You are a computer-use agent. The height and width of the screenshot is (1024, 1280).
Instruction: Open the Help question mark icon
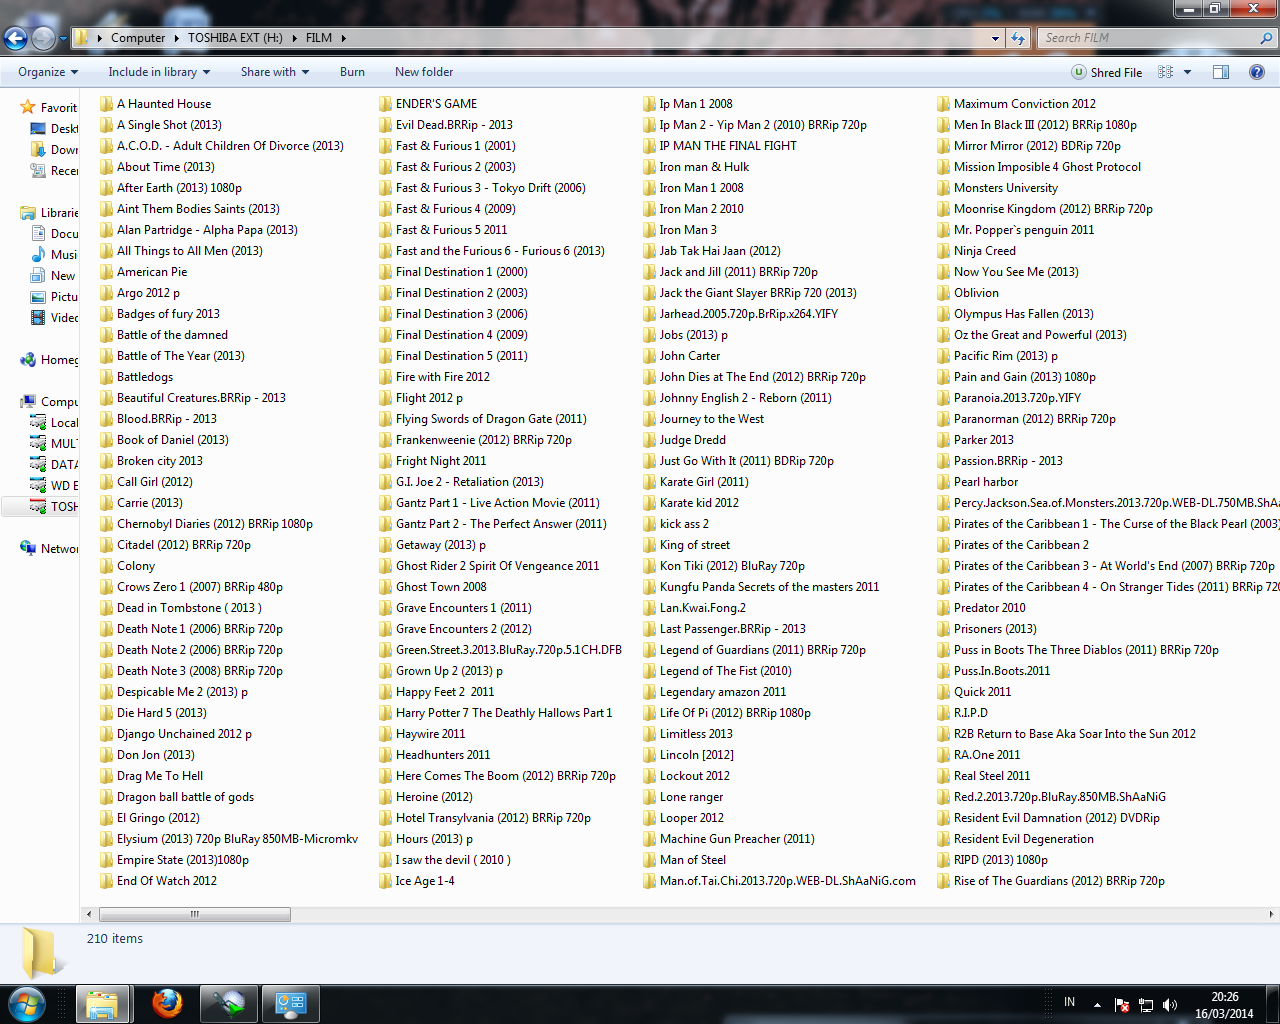pyautogui.click(x=1257, y=72)
